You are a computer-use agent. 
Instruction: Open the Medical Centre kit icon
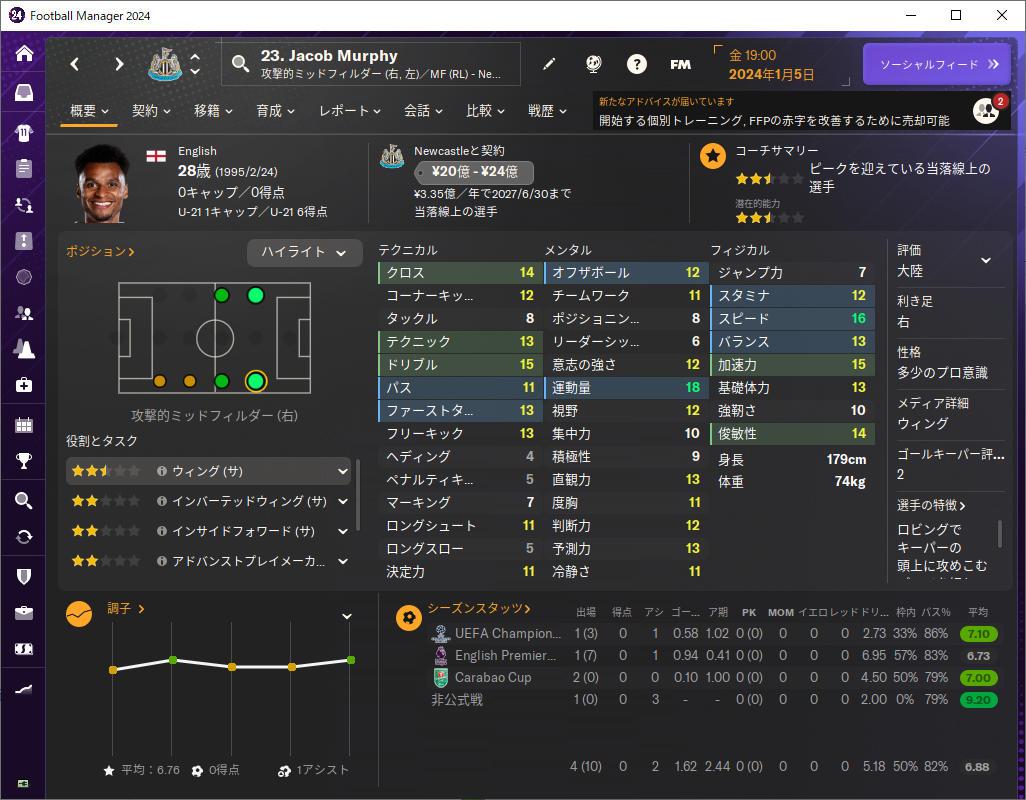[x=24, y=385]
